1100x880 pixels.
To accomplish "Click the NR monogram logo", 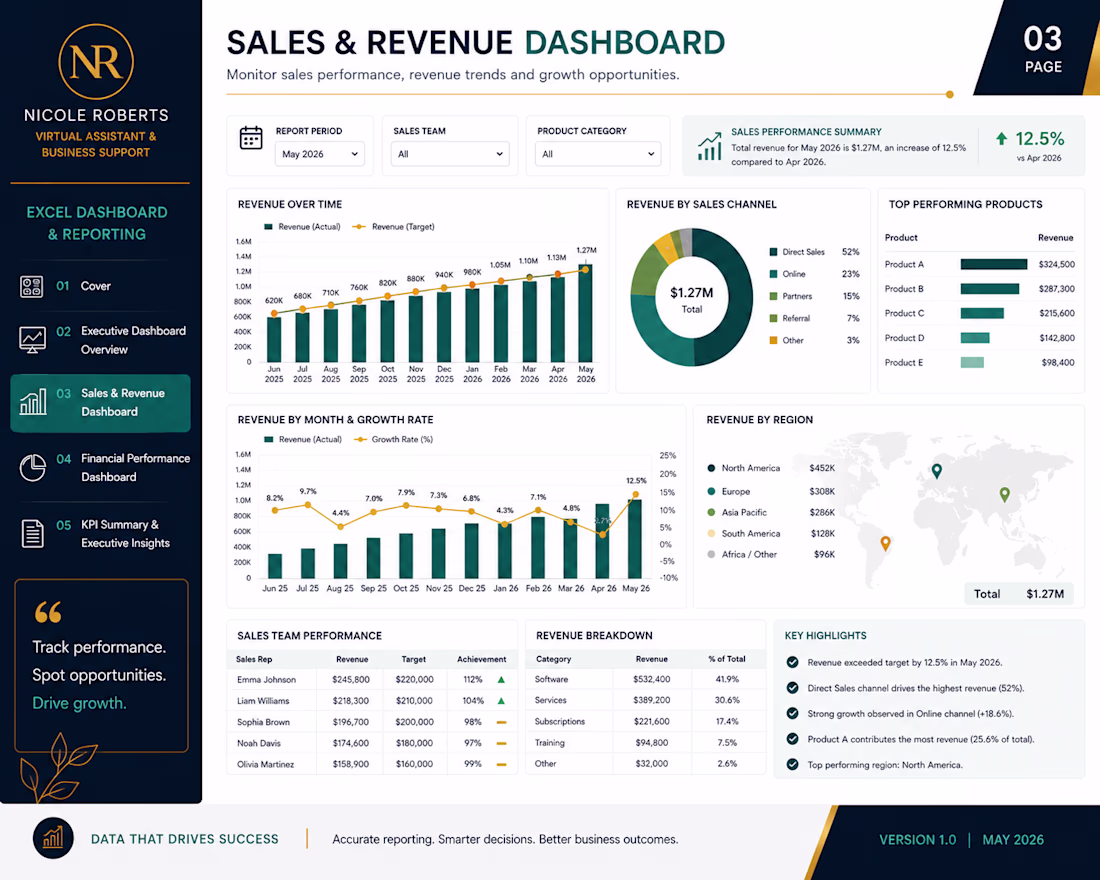I will pyautogui.click(x=96, y=62).
